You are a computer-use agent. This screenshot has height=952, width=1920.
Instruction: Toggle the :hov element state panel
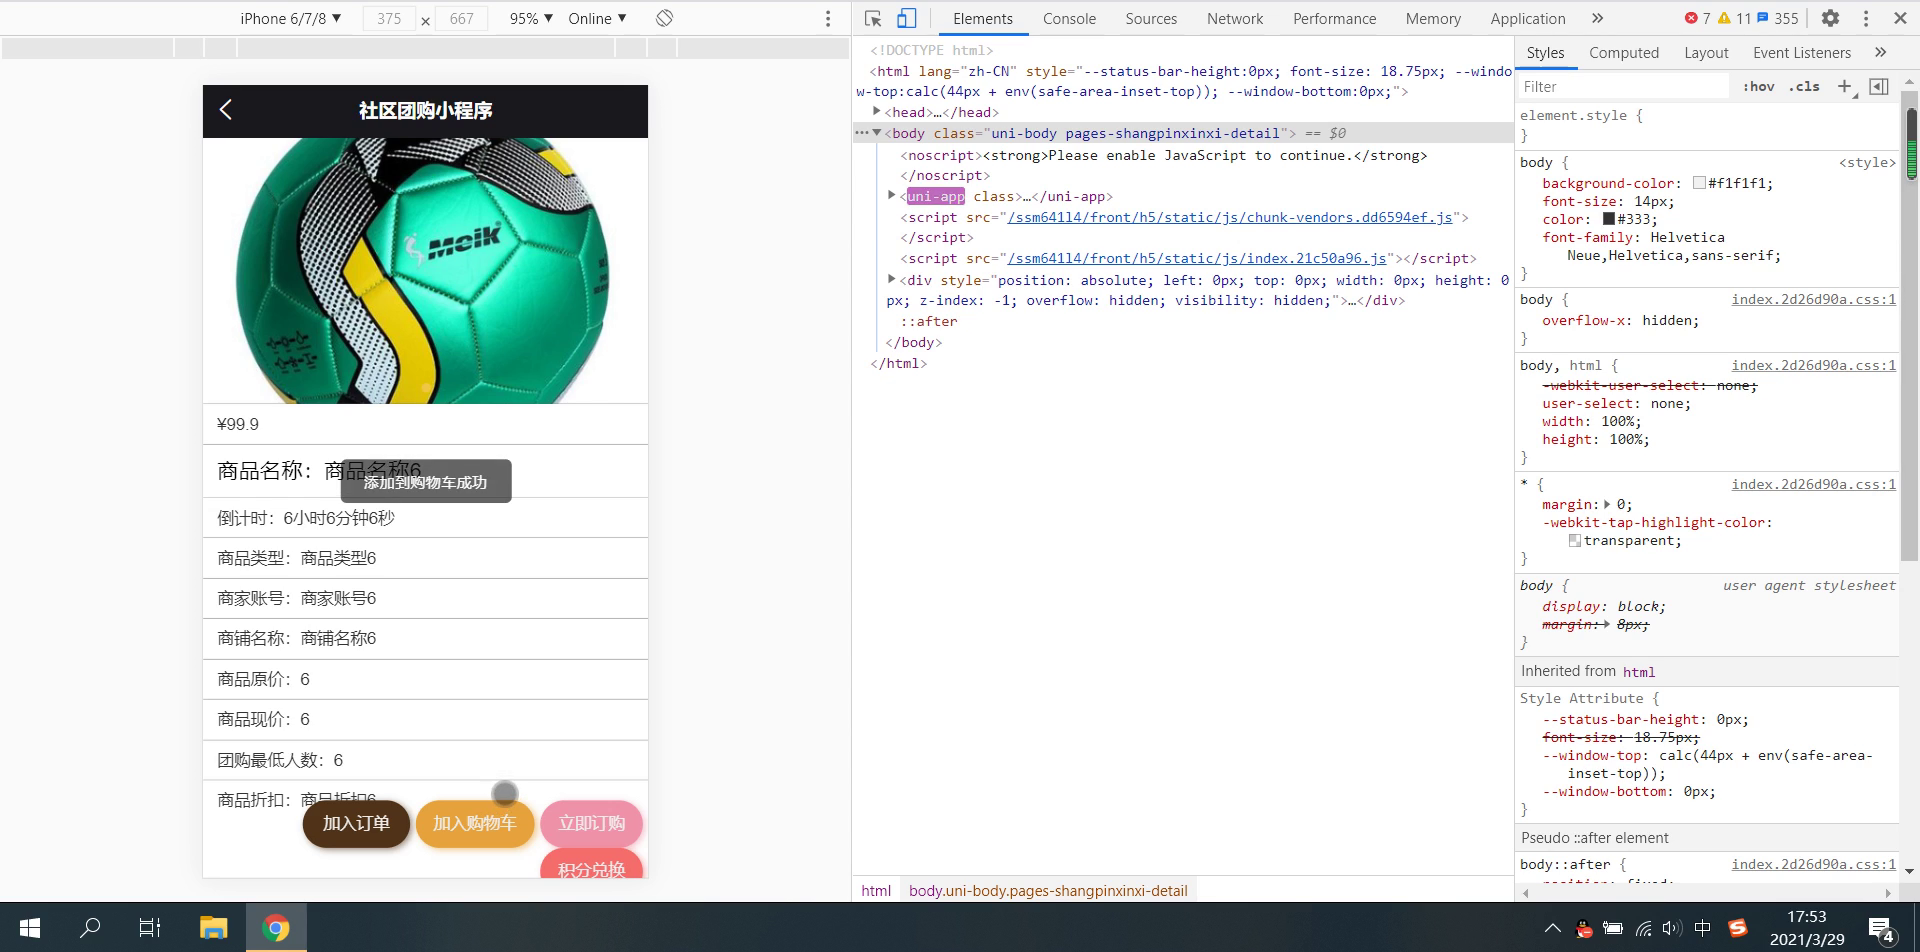[x=1758, y=86]
